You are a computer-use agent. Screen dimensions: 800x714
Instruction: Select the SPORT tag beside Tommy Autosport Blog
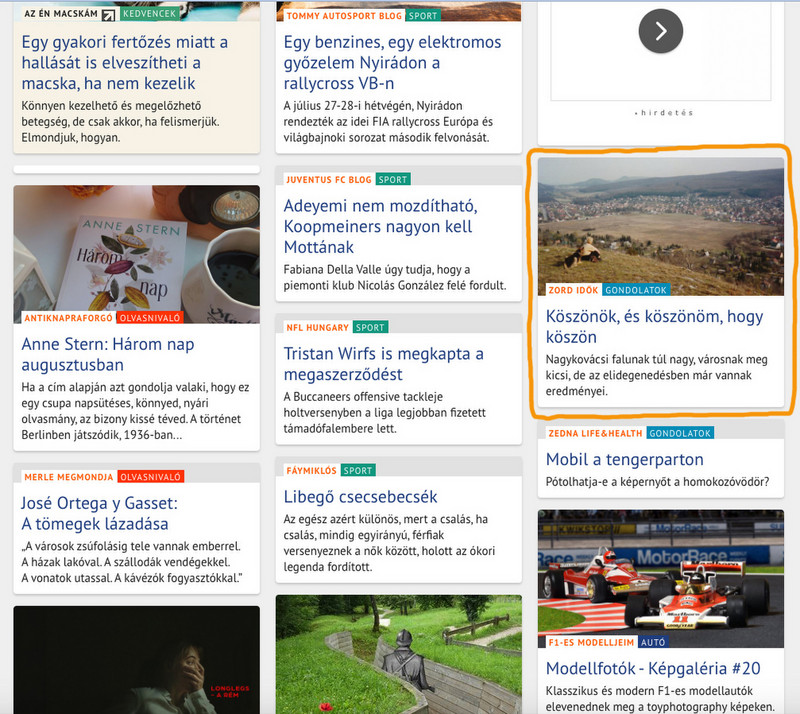(423, 16)
